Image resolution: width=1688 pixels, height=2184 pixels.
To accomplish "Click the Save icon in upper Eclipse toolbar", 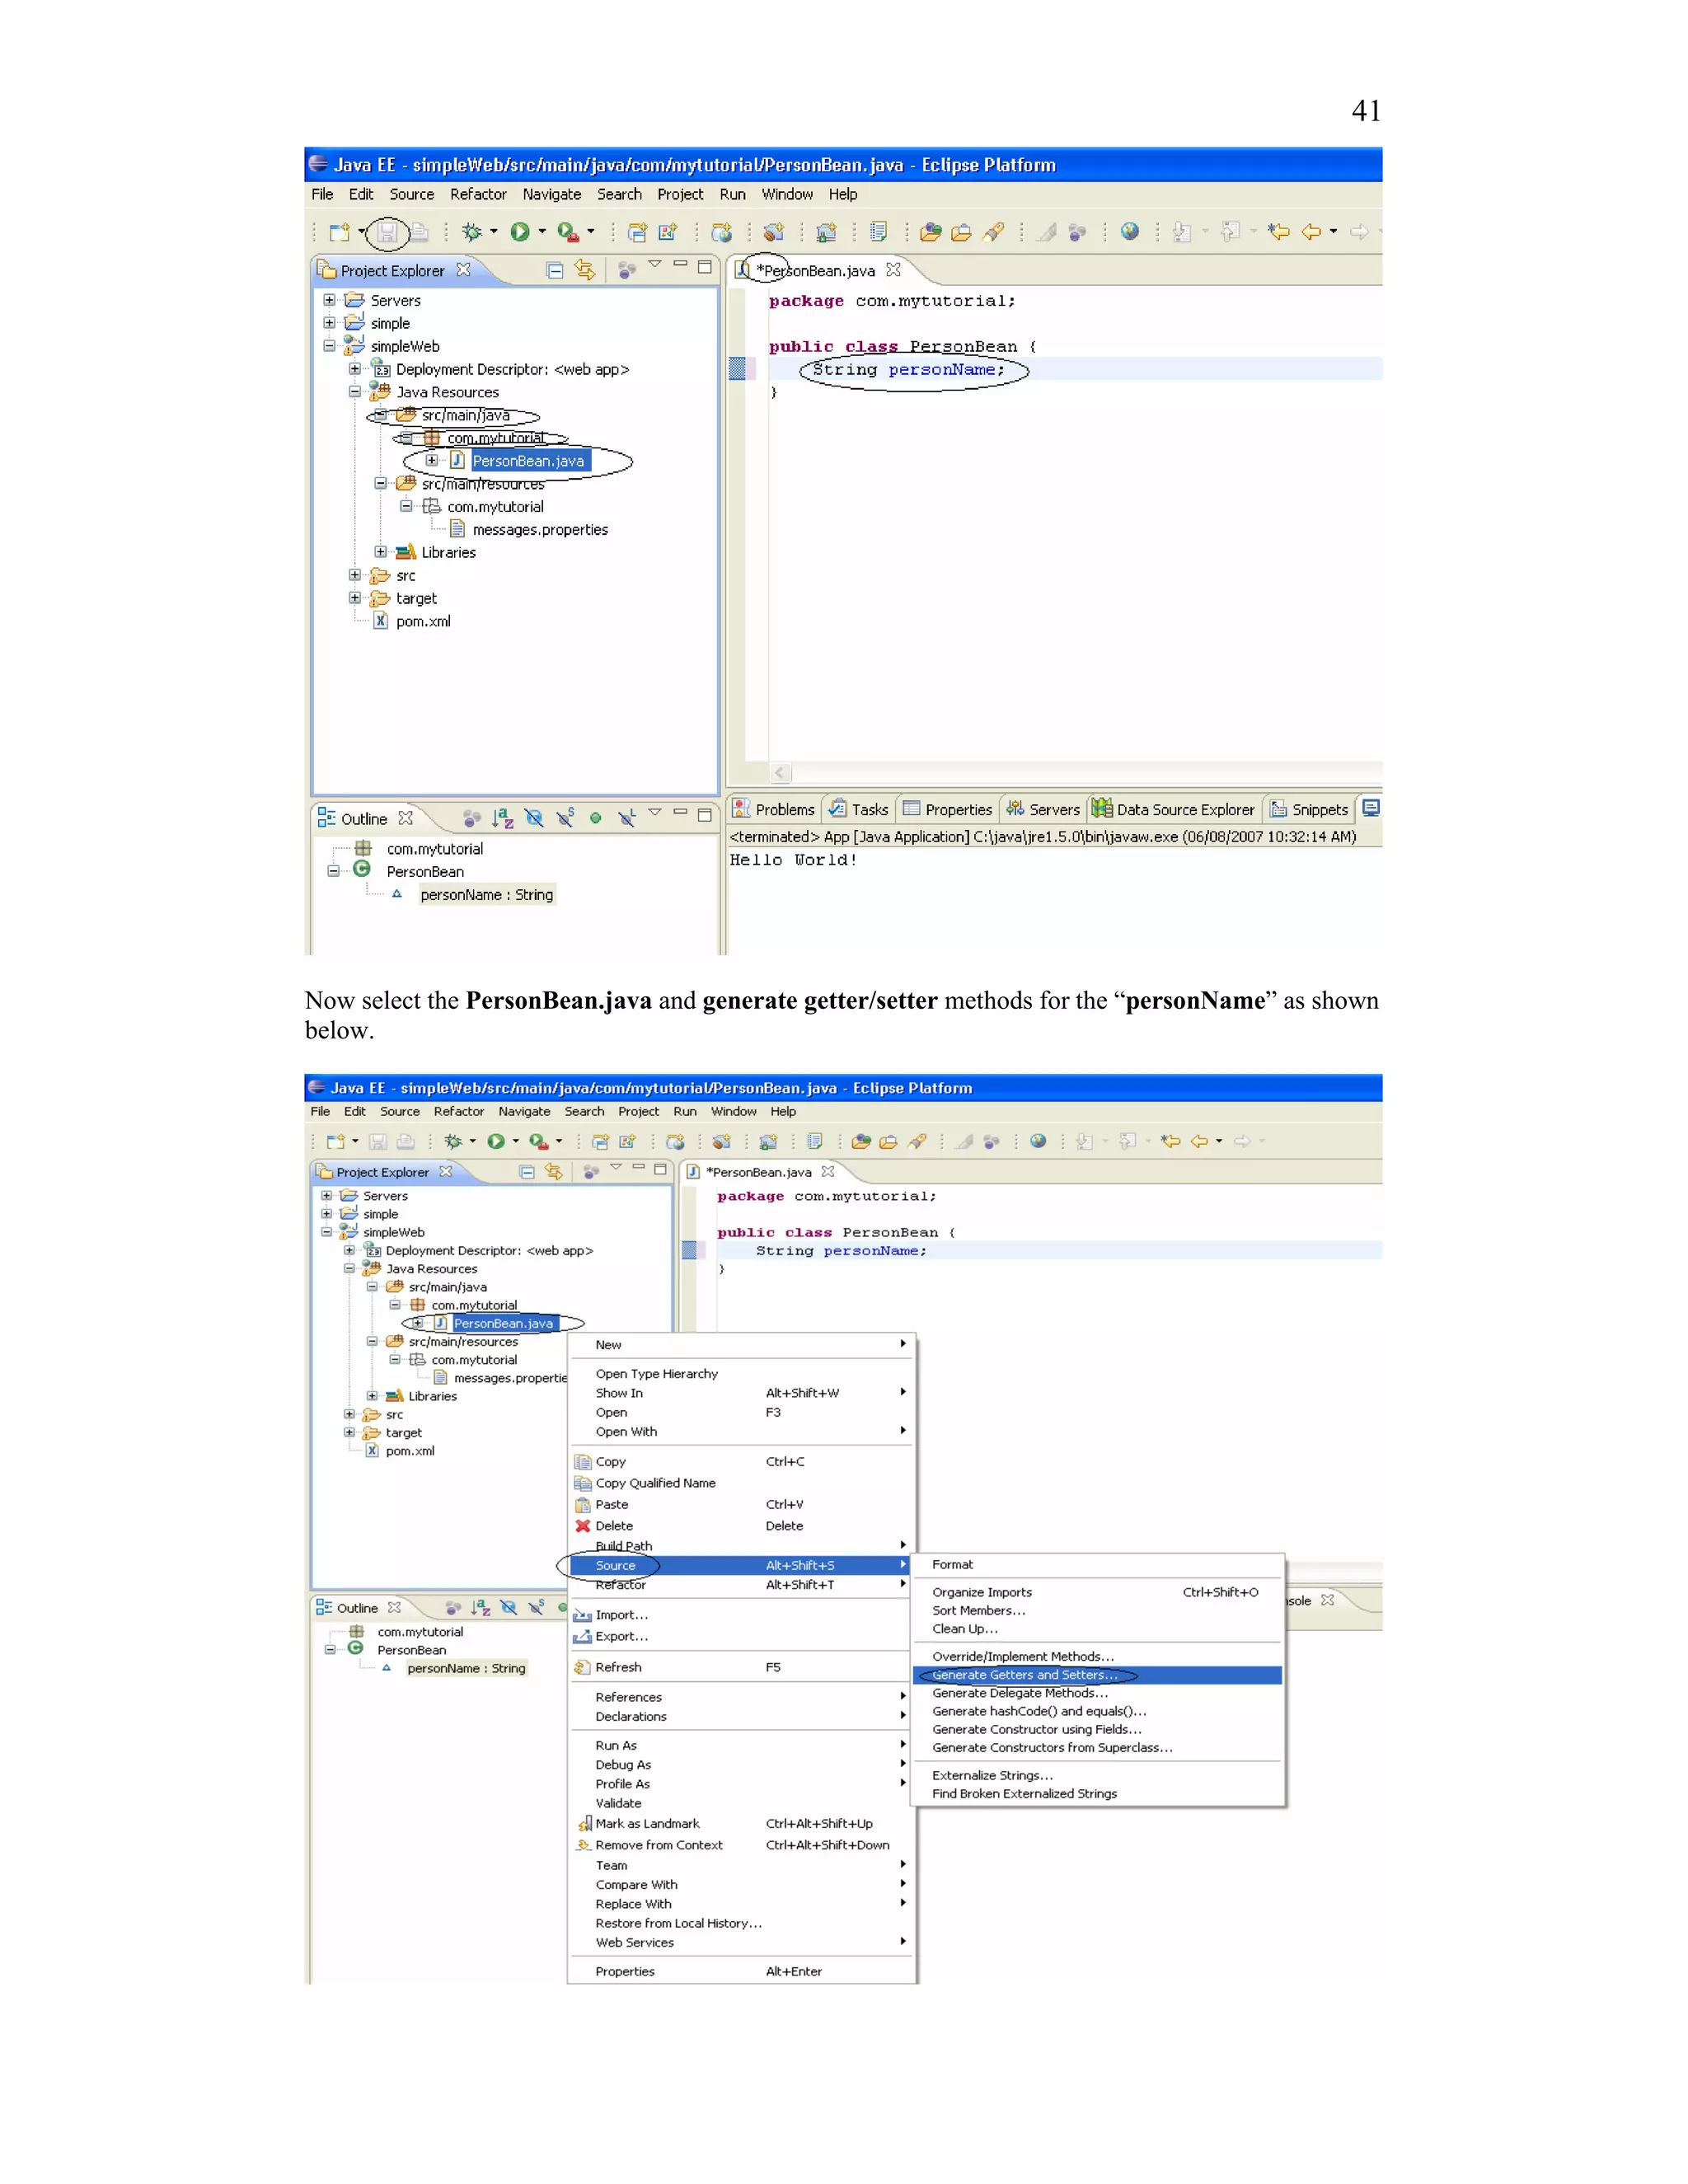I will [x=387, y=233].
